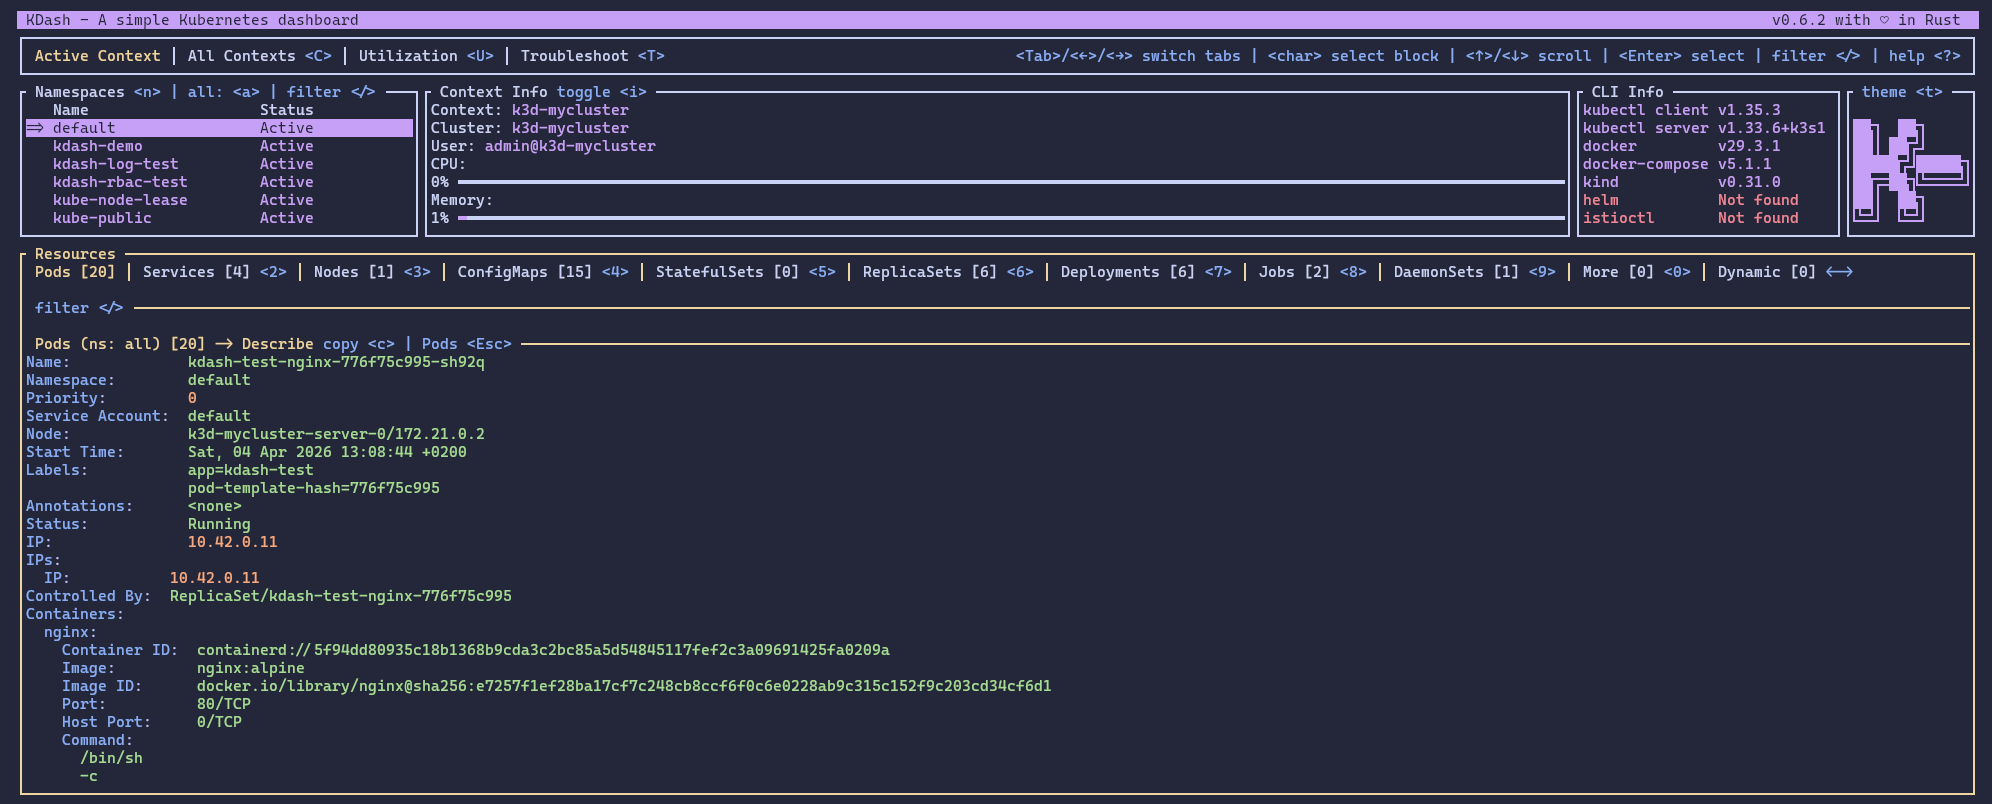The width and height of the screenshot is (1992, 804).
Task: Select the kdash-log-test namespace
Action: [219, 164]
